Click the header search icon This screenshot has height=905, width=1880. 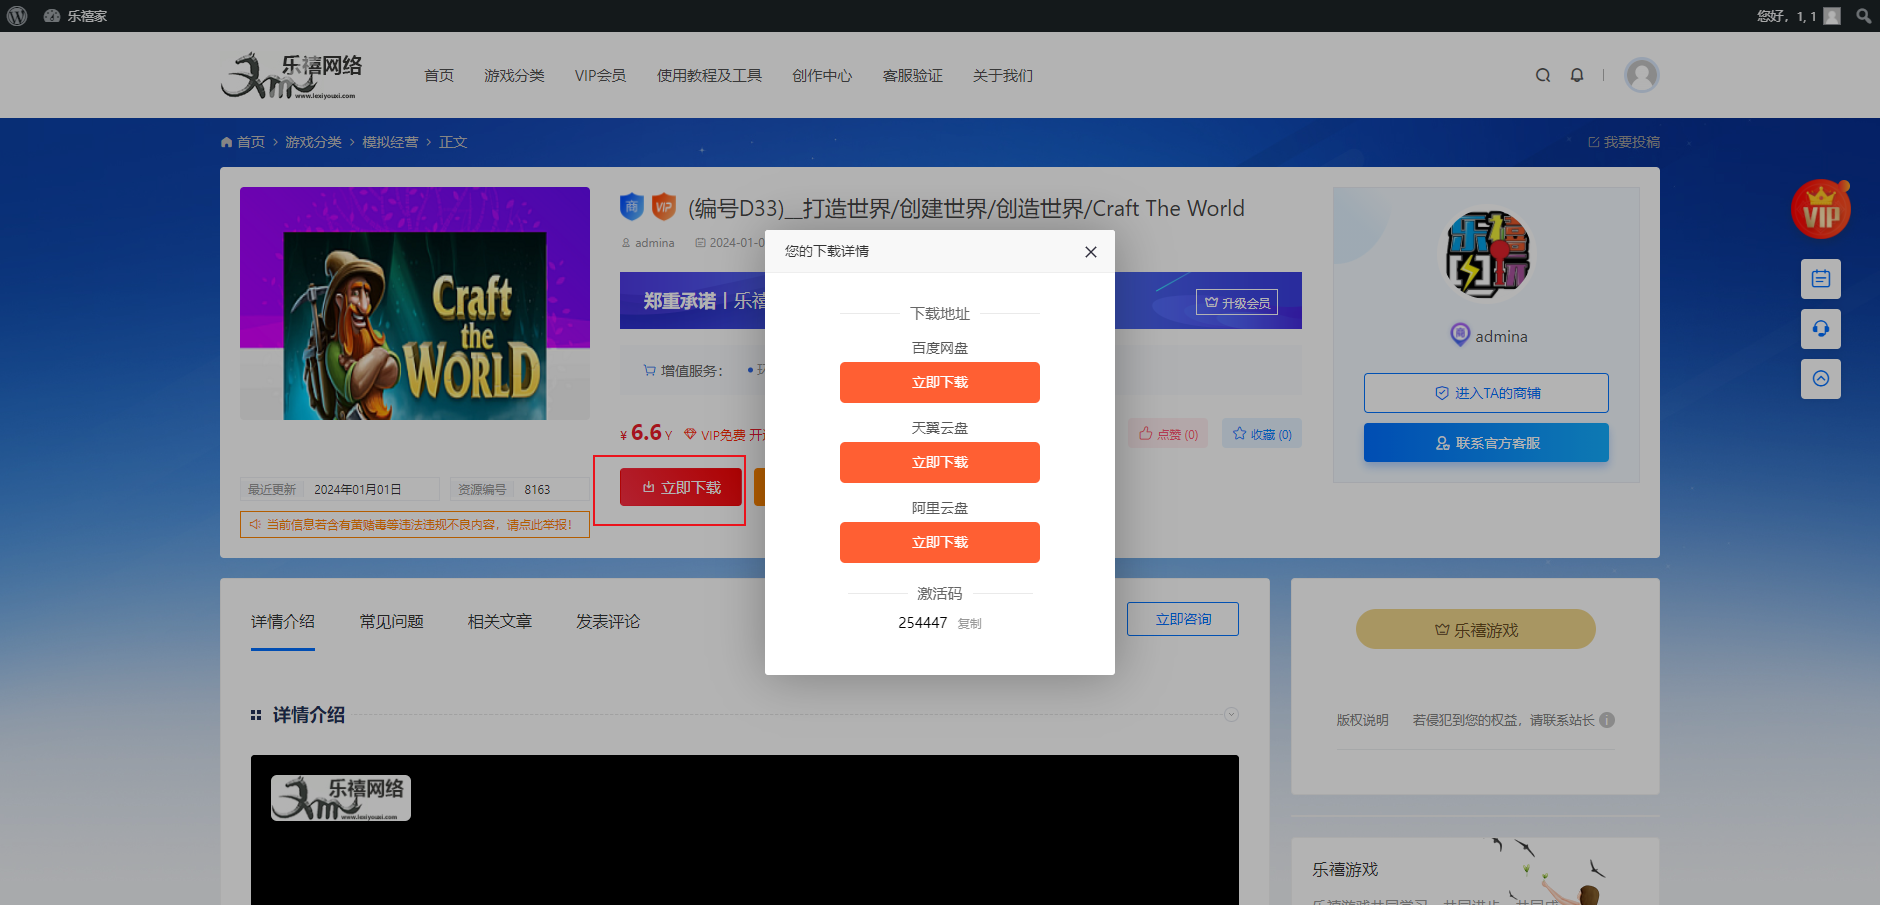point(1543,75)
